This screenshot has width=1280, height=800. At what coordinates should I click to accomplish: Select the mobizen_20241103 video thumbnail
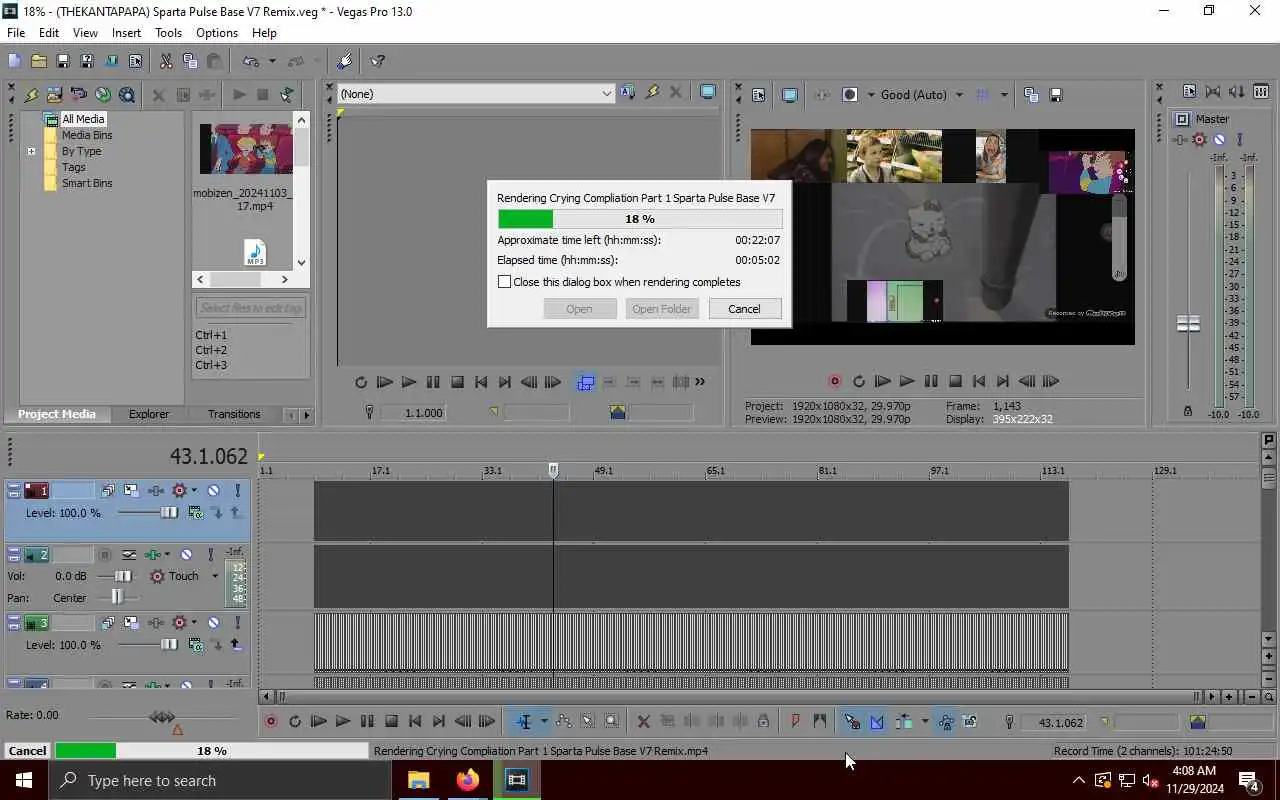click(x=246, y=149)
